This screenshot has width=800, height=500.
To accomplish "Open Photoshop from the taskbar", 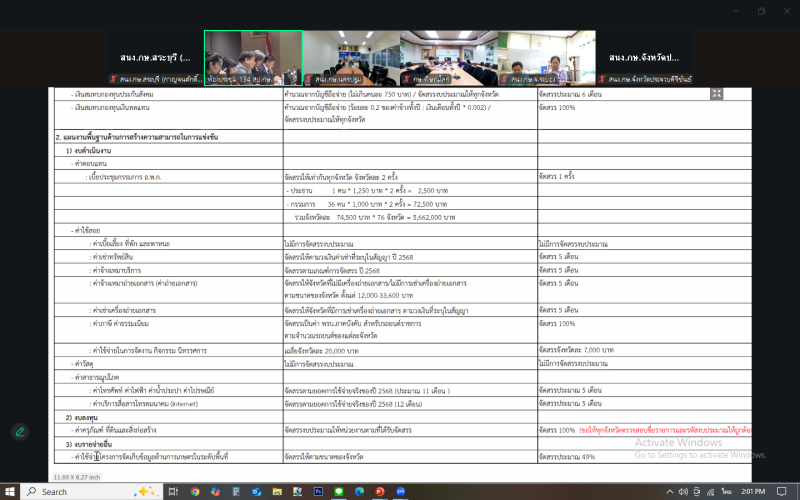I will point(318,491).
